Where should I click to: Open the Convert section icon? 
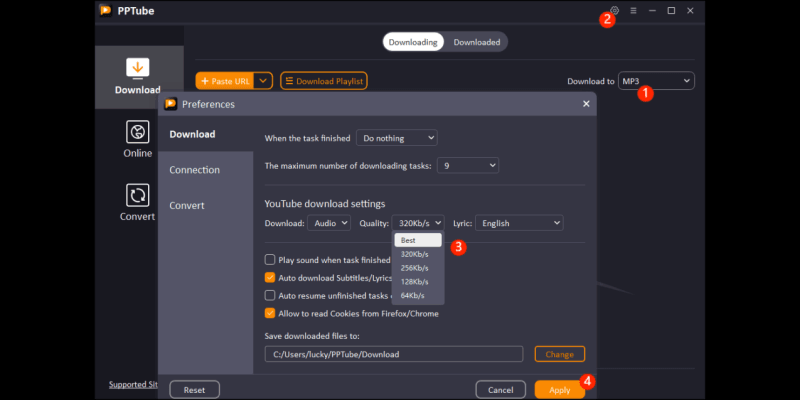[x=137, y=195]
